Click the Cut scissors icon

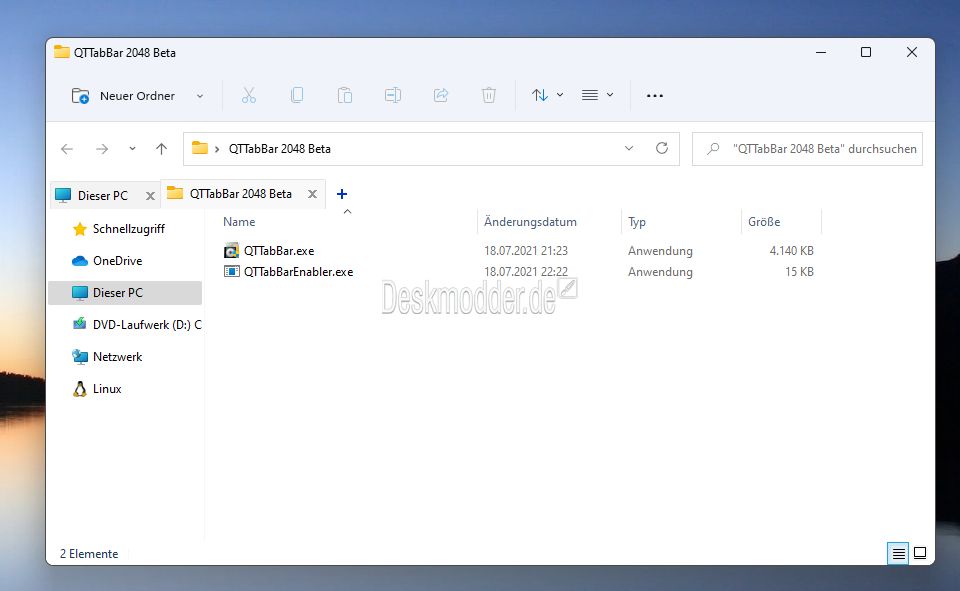(249, 96)
